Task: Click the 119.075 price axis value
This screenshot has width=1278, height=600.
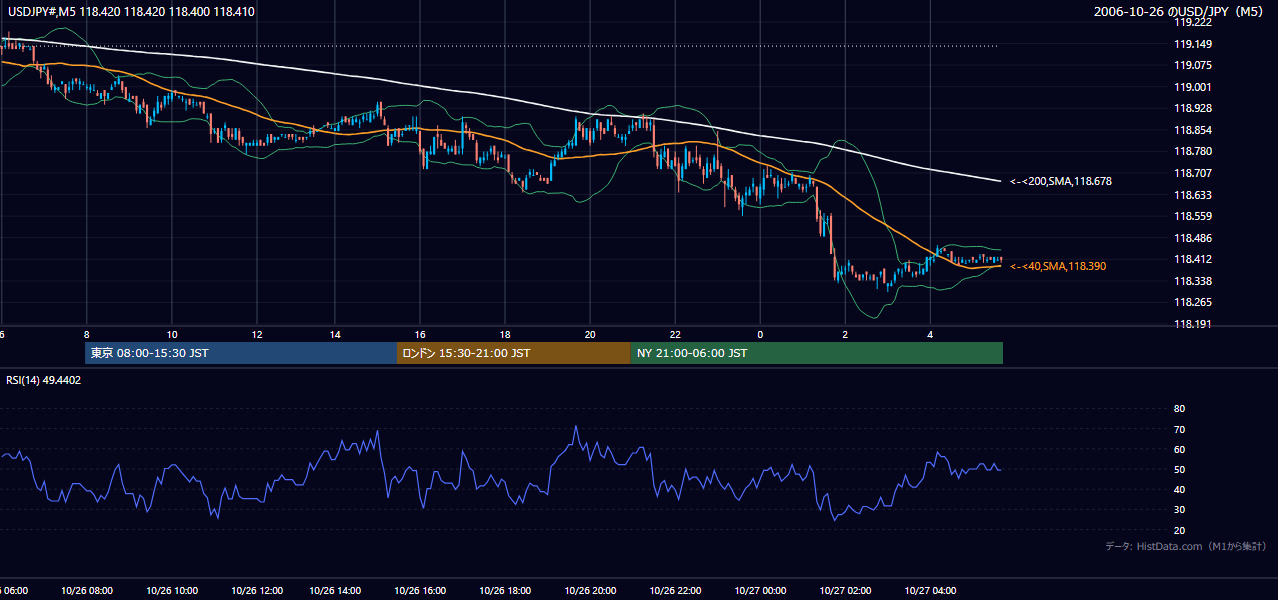Action: tap(1193, 65)
